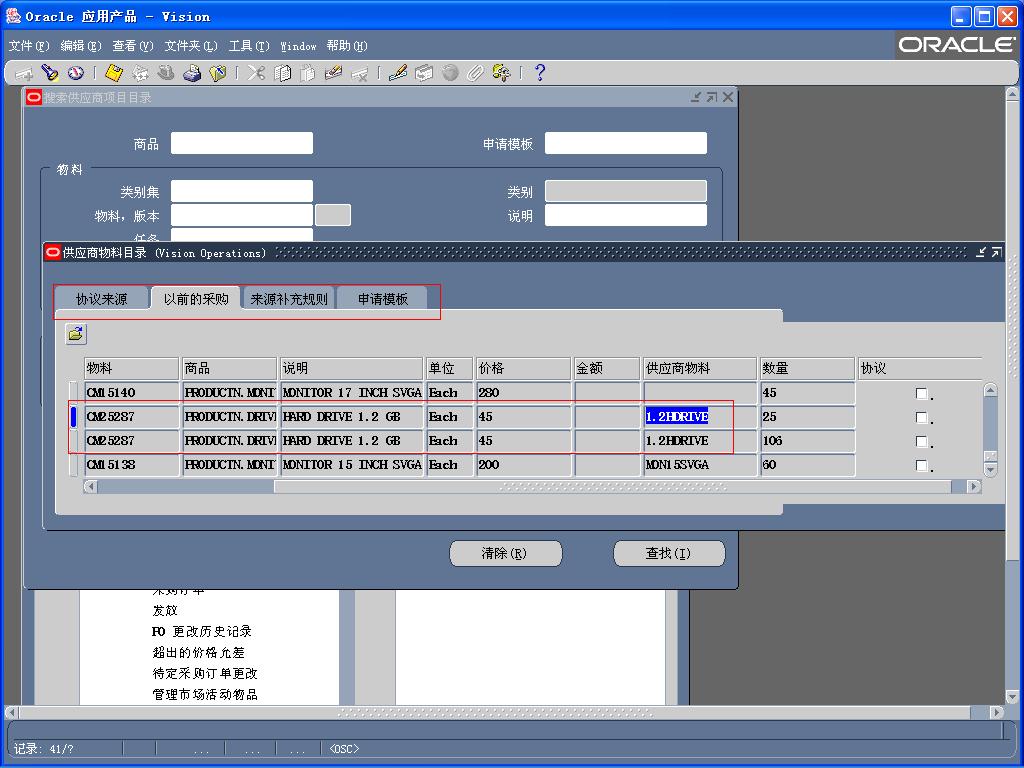Screen dimensions: 1024x768
Task: Open the 查看(V) menu
Action: (133, 46)
